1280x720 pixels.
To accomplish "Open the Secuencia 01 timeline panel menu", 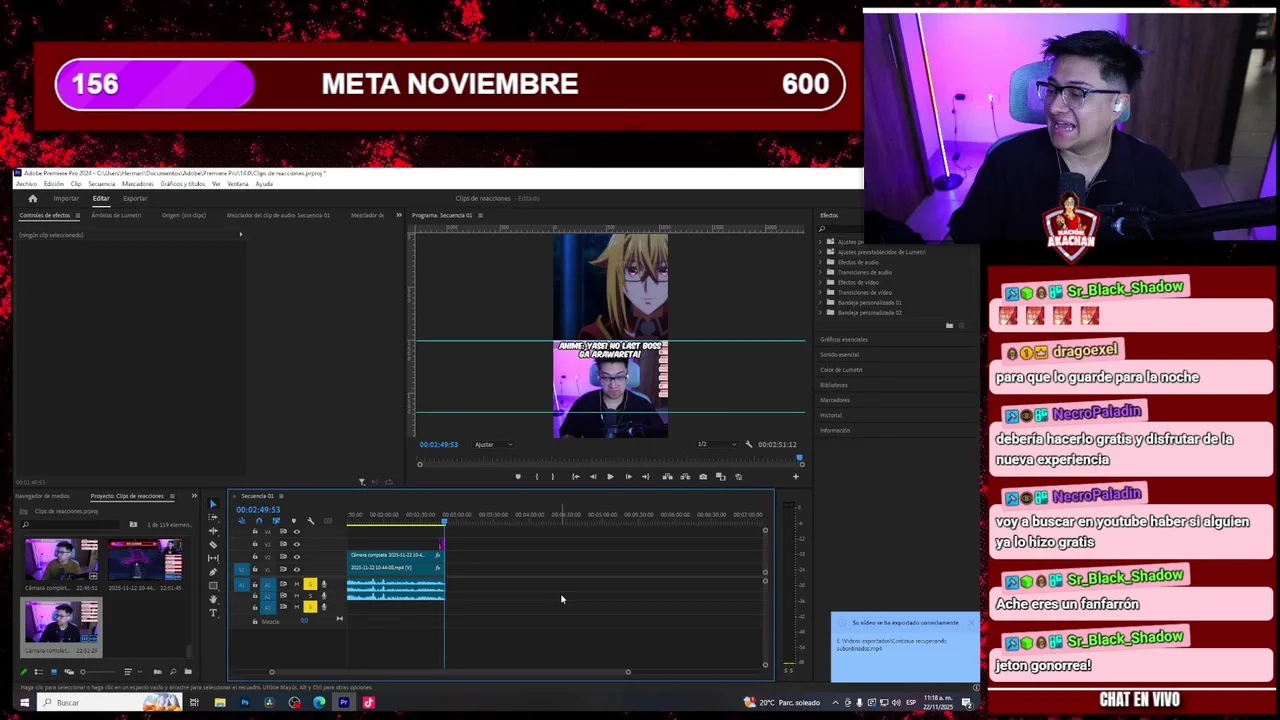I will pyautogui.click(x=282, y=496).
